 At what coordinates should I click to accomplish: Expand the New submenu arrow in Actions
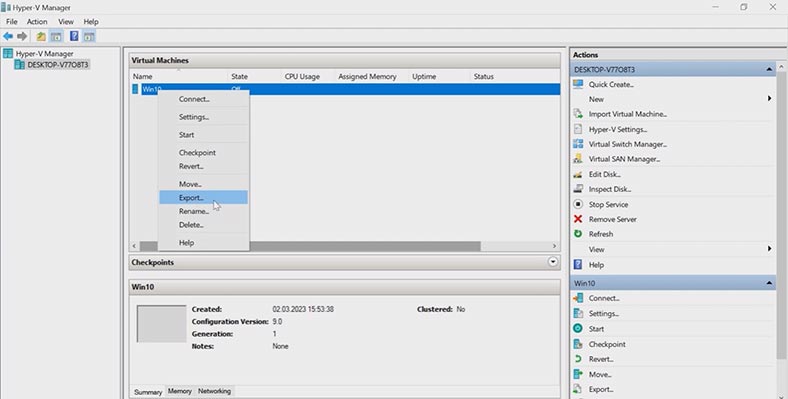tap(769, 98)
